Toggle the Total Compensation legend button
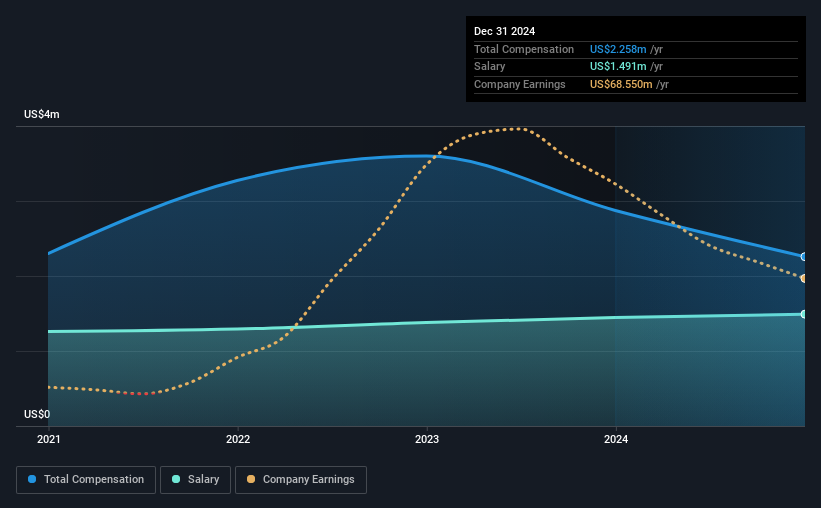 86,480
